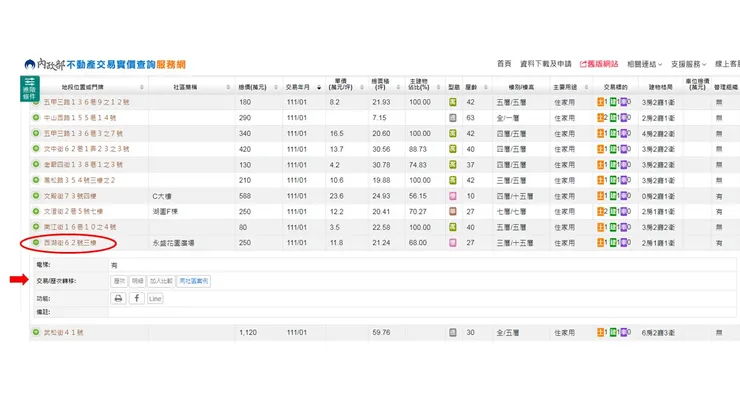
Task: Click the building type icon for the 180萬 row
Action: pos(453,102)
